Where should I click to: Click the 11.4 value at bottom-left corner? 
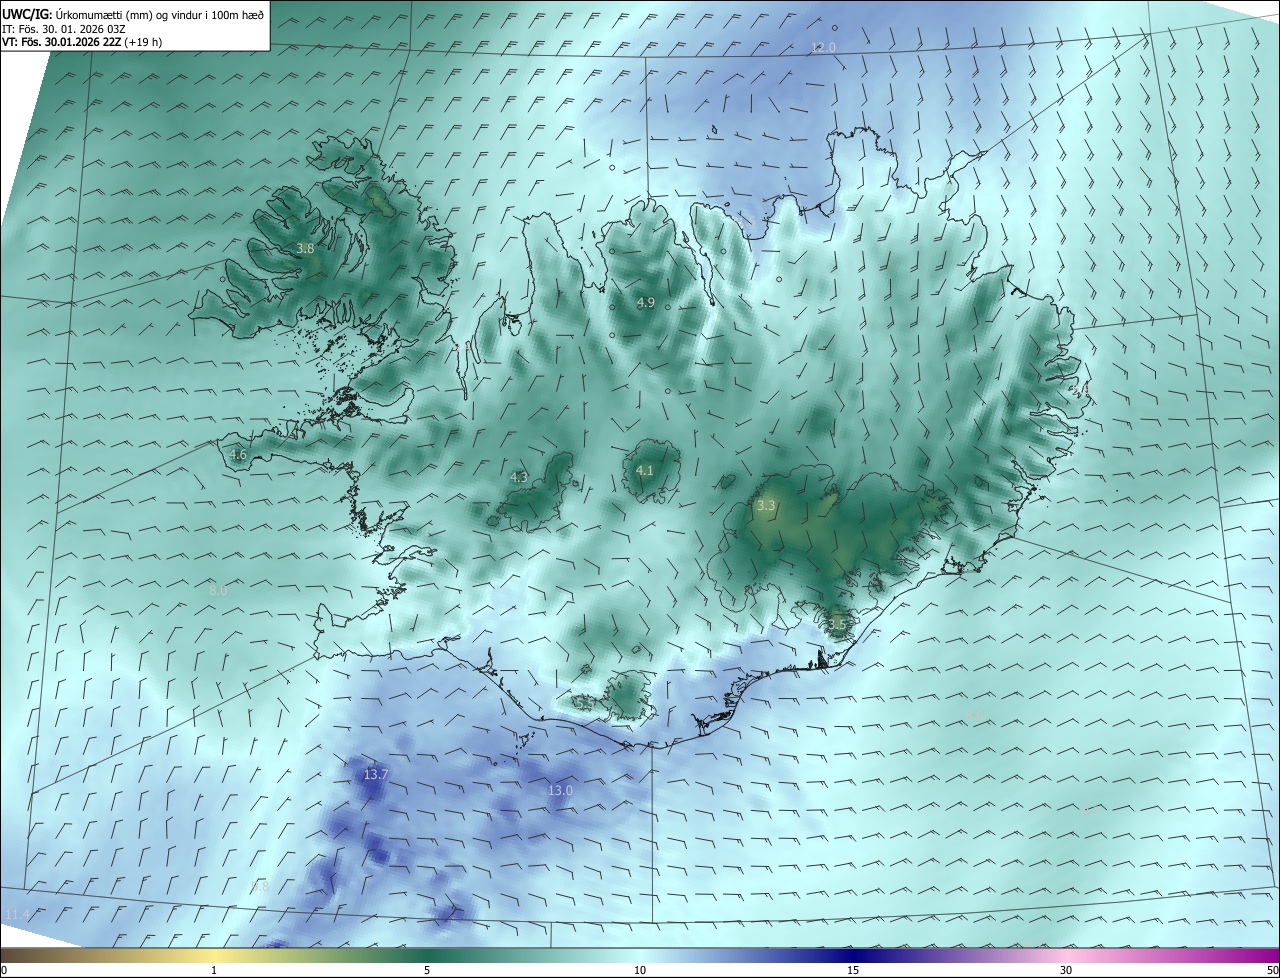(x=16, y=914)
